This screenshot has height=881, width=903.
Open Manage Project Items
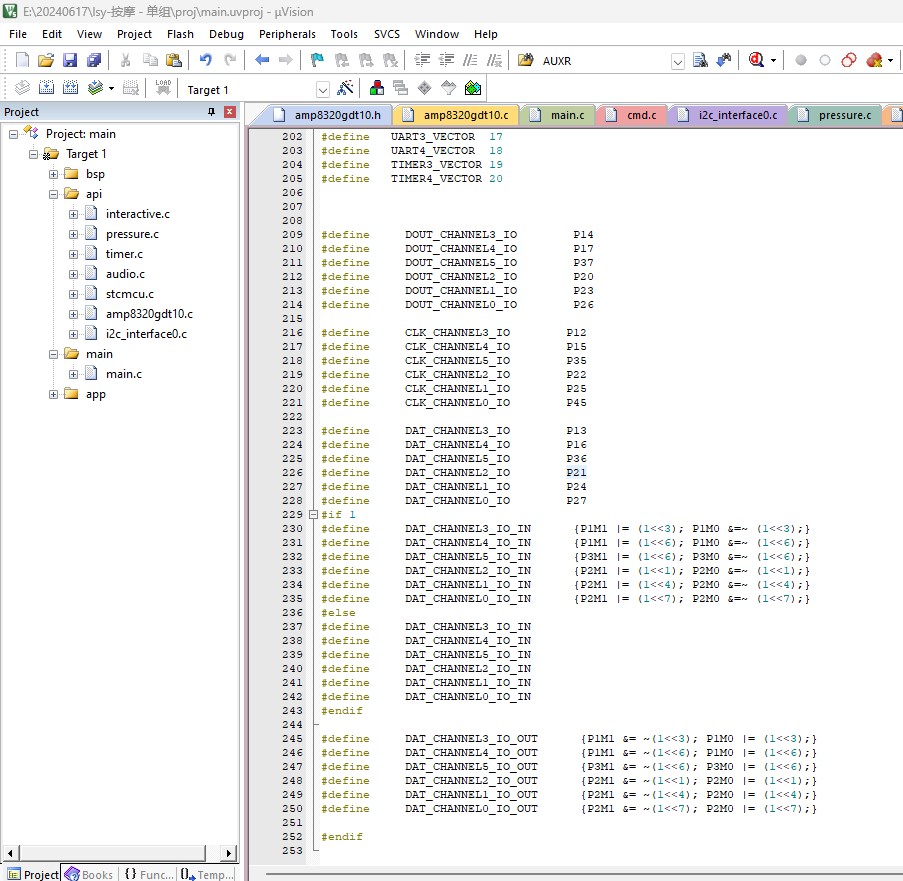[377, 88]
